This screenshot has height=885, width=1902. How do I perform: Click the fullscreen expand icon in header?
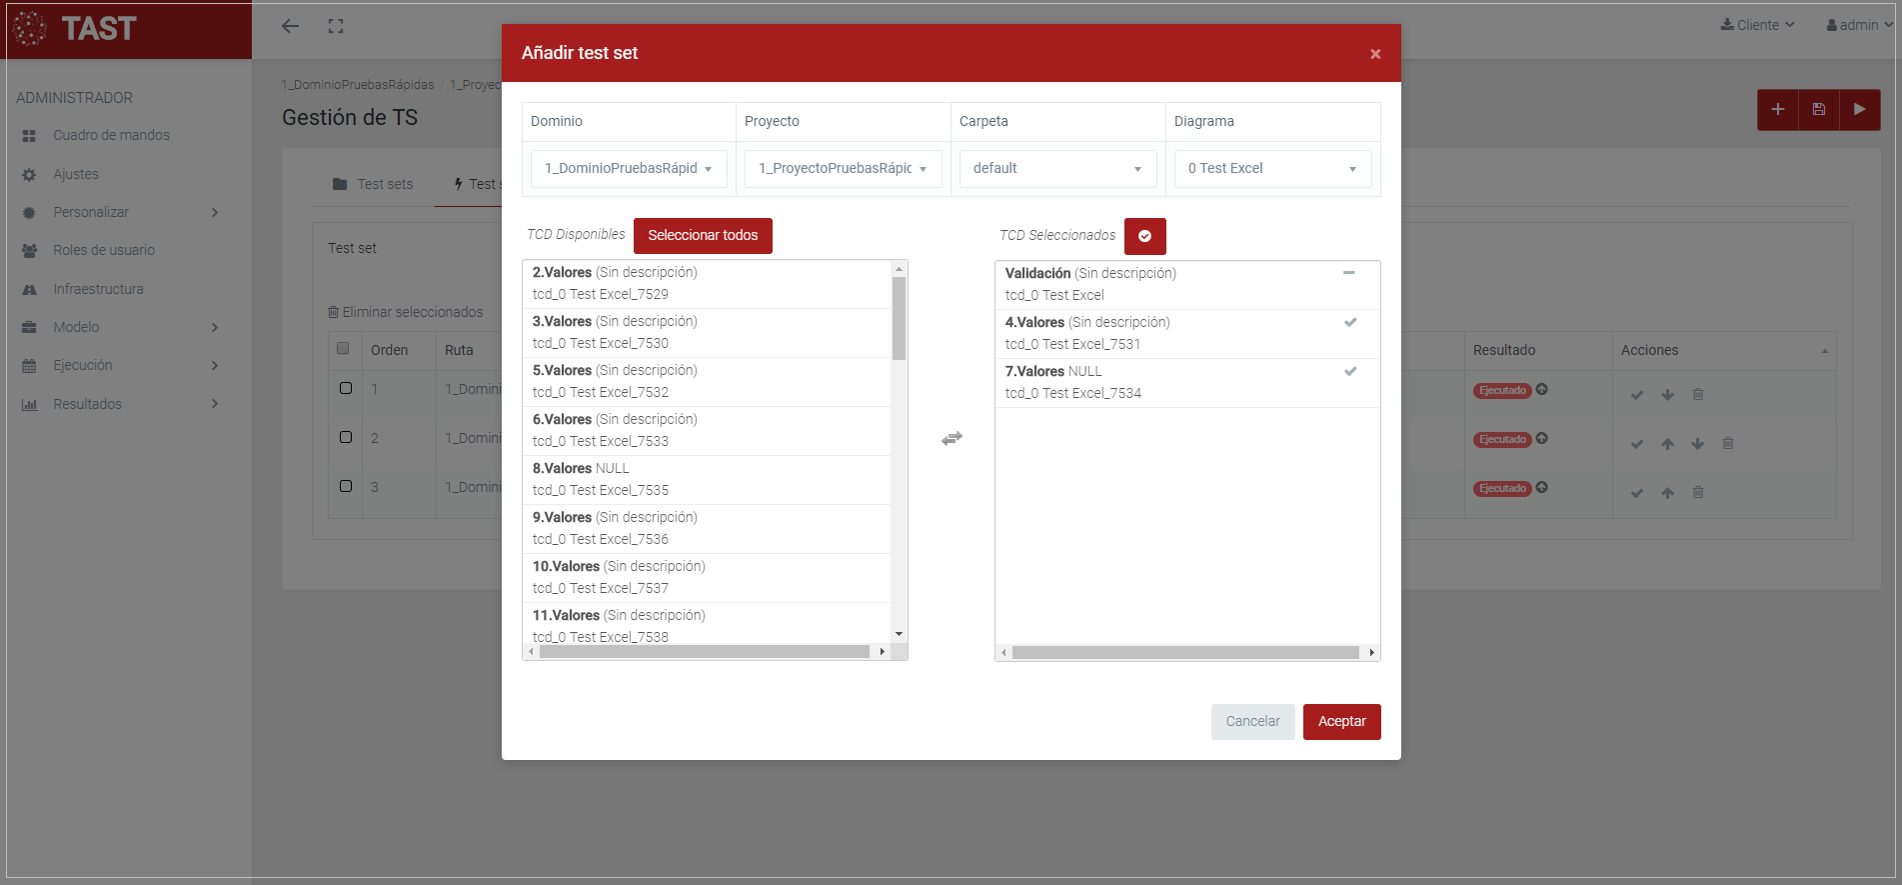(x=336, y=26)
